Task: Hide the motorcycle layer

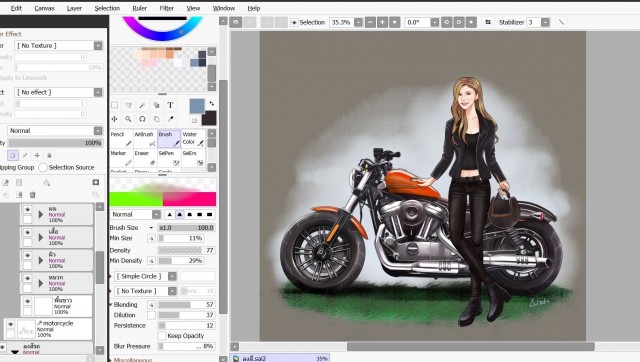Action: 11,324
